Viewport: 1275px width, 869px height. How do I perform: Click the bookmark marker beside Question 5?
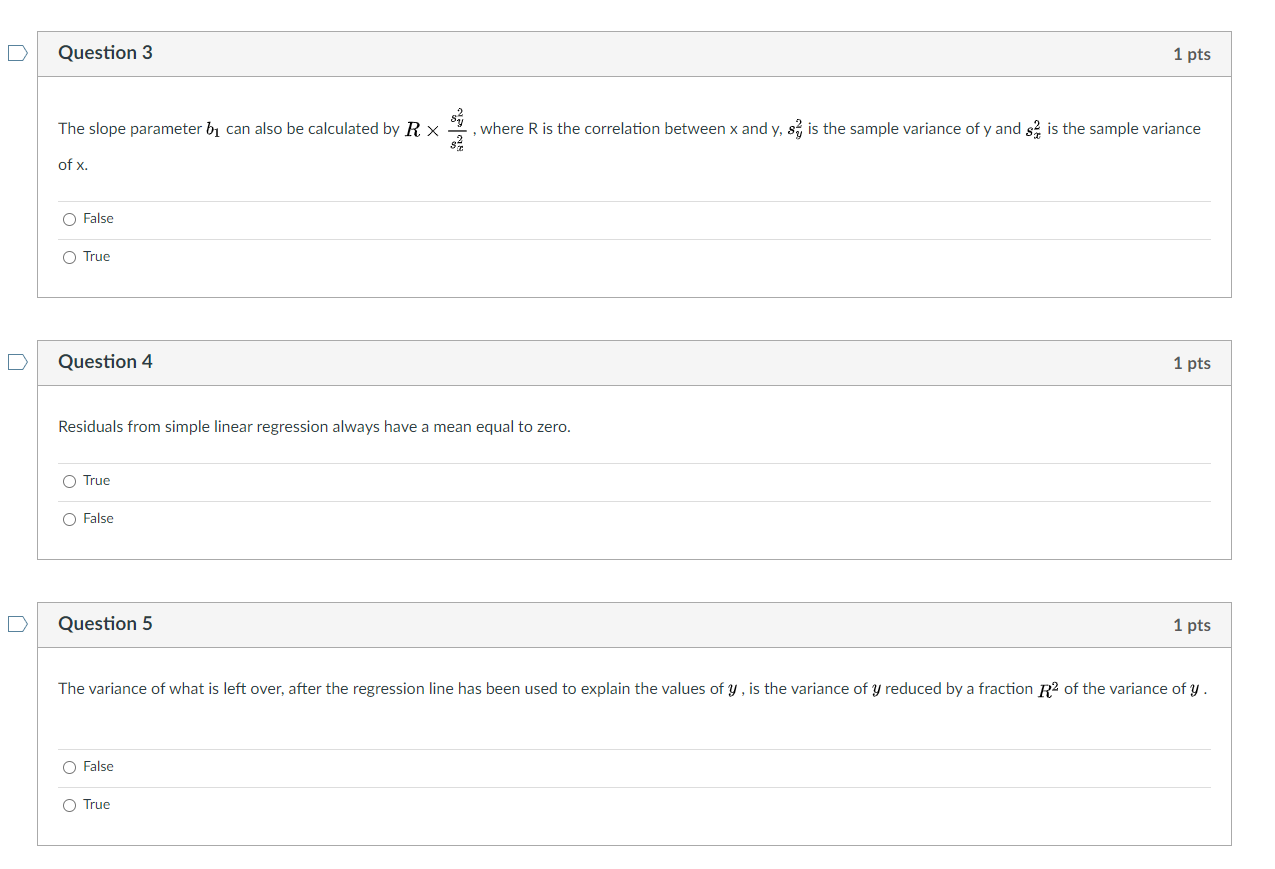(x=16, y=624)
